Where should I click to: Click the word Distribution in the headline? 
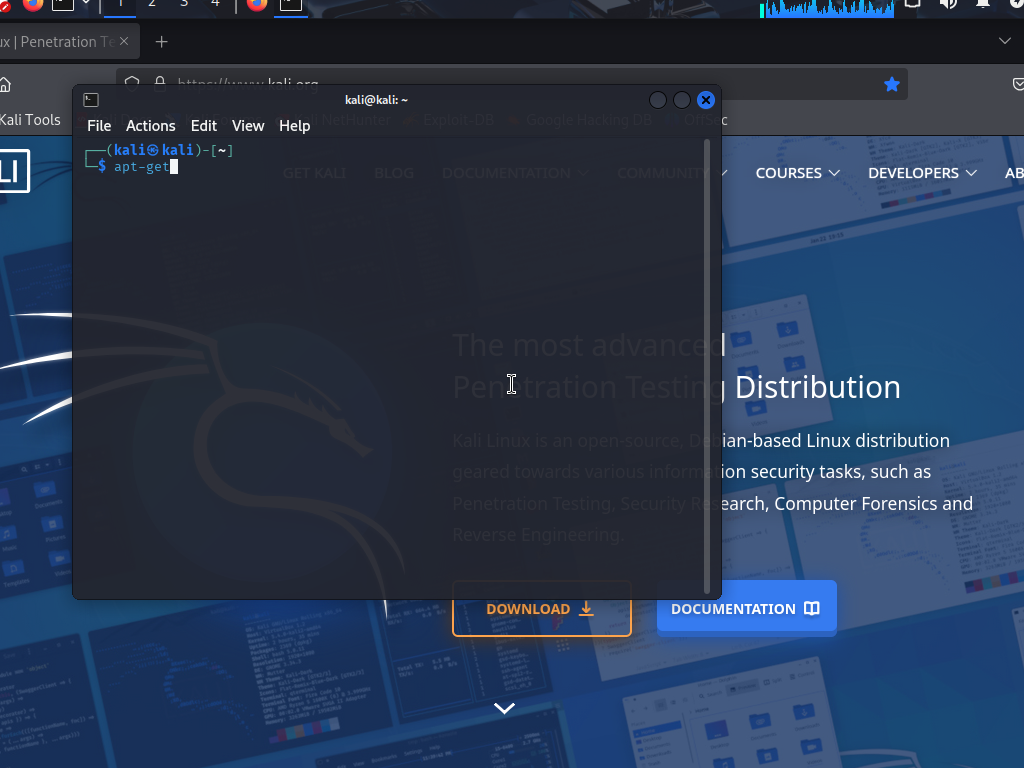pos(818,387)
